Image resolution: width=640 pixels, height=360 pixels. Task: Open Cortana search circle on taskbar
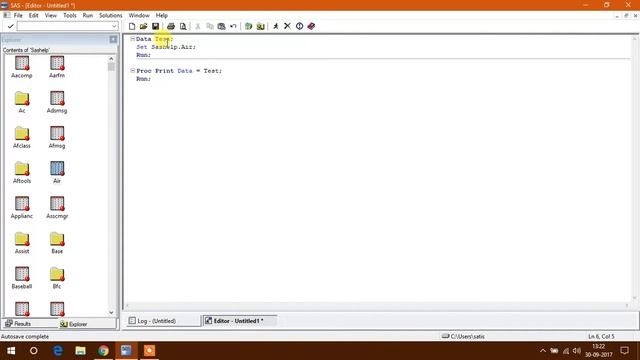(33, 351)
